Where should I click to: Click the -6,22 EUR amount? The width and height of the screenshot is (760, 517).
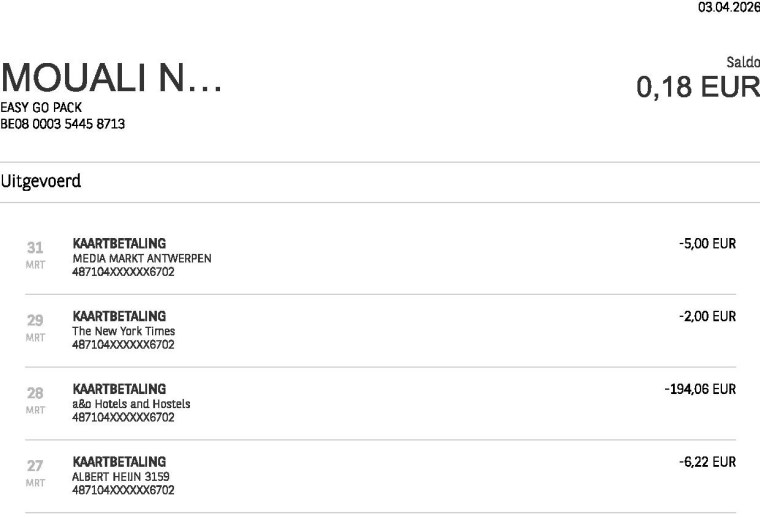[x=707, y=462]
